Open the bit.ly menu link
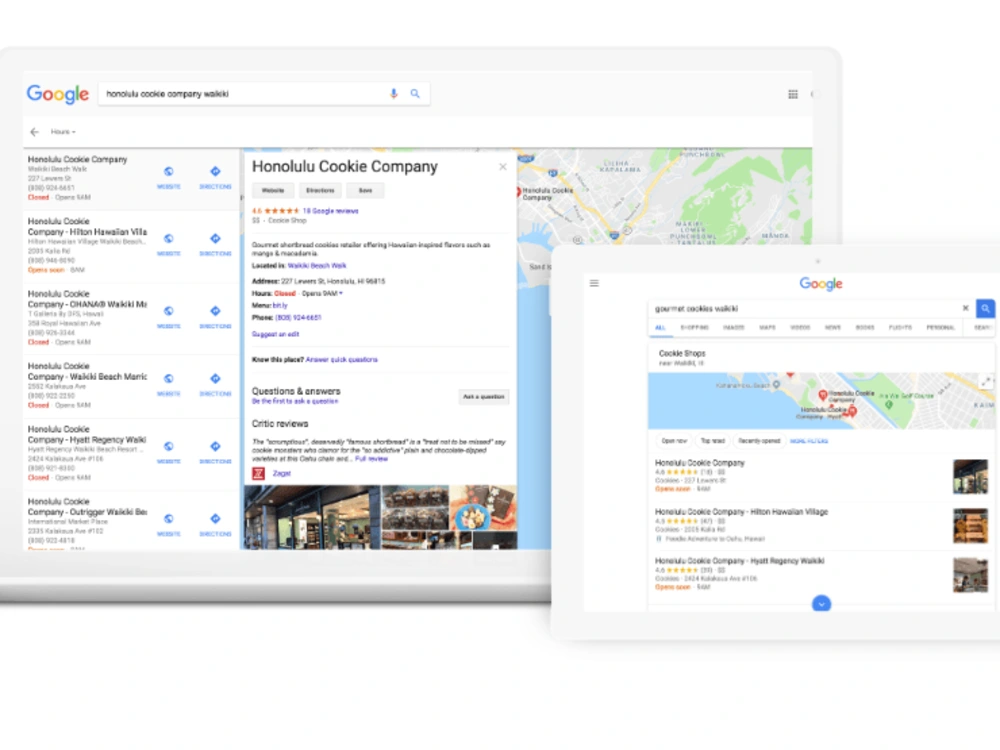This screenshot has height=750, width=1000. [x=280, y=305]
